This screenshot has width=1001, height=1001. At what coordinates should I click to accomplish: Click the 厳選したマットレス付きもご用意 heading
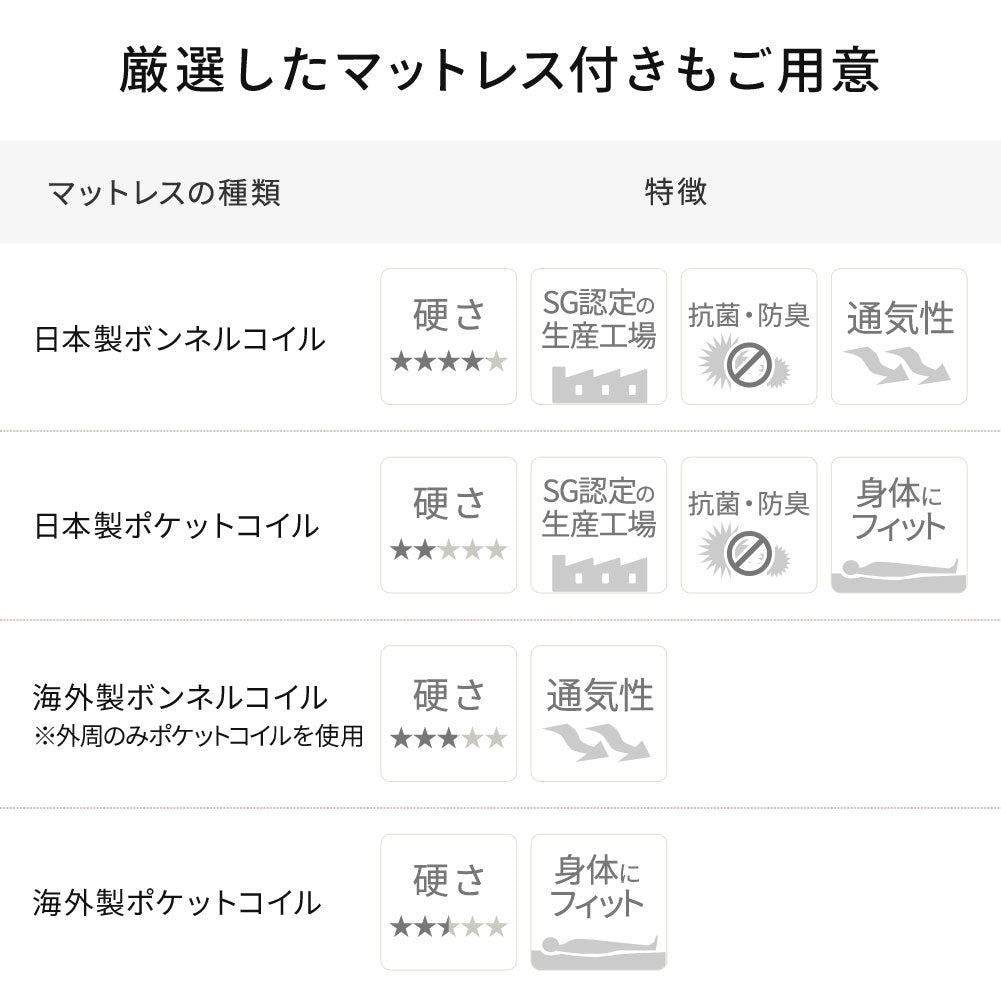click(500, 71)
